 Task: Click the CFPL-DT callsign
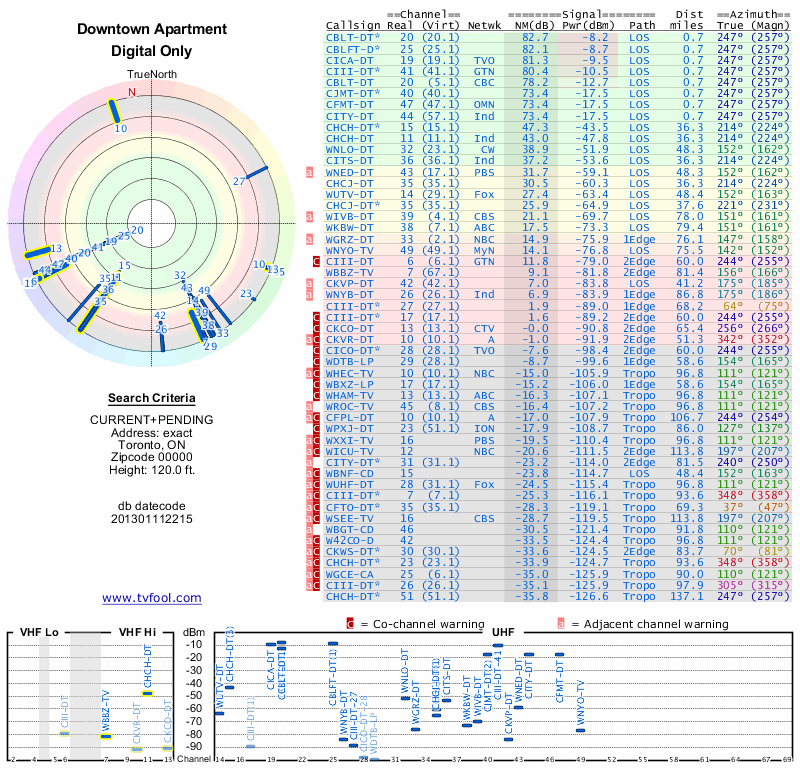tap(350, 417)
